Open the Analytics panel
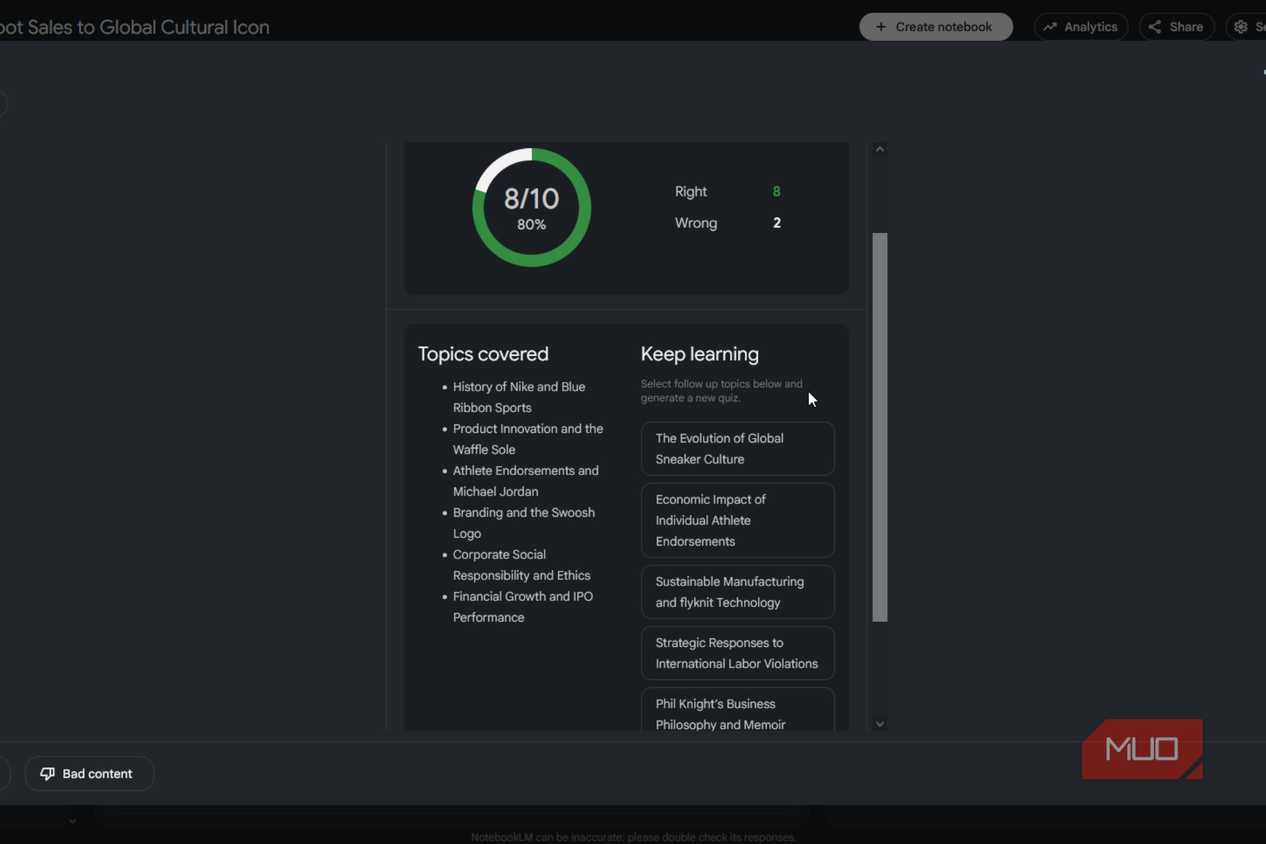 coord(1080,27)
